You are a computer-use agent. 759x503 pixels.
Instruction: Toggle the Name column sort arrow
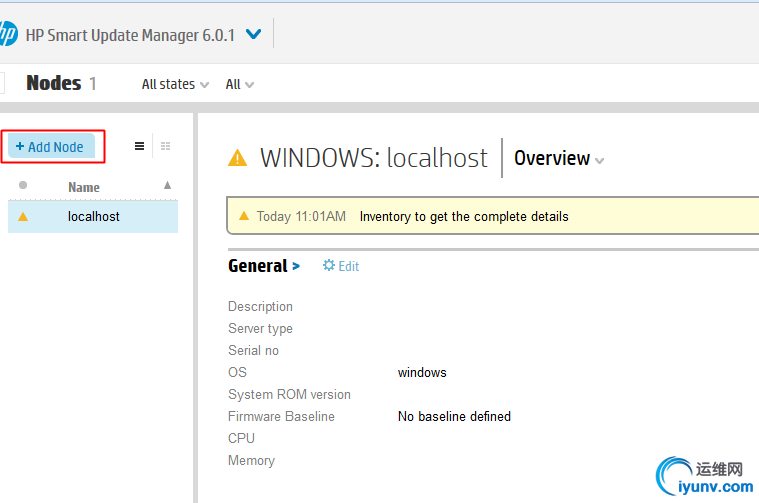[x=167, y=185]
